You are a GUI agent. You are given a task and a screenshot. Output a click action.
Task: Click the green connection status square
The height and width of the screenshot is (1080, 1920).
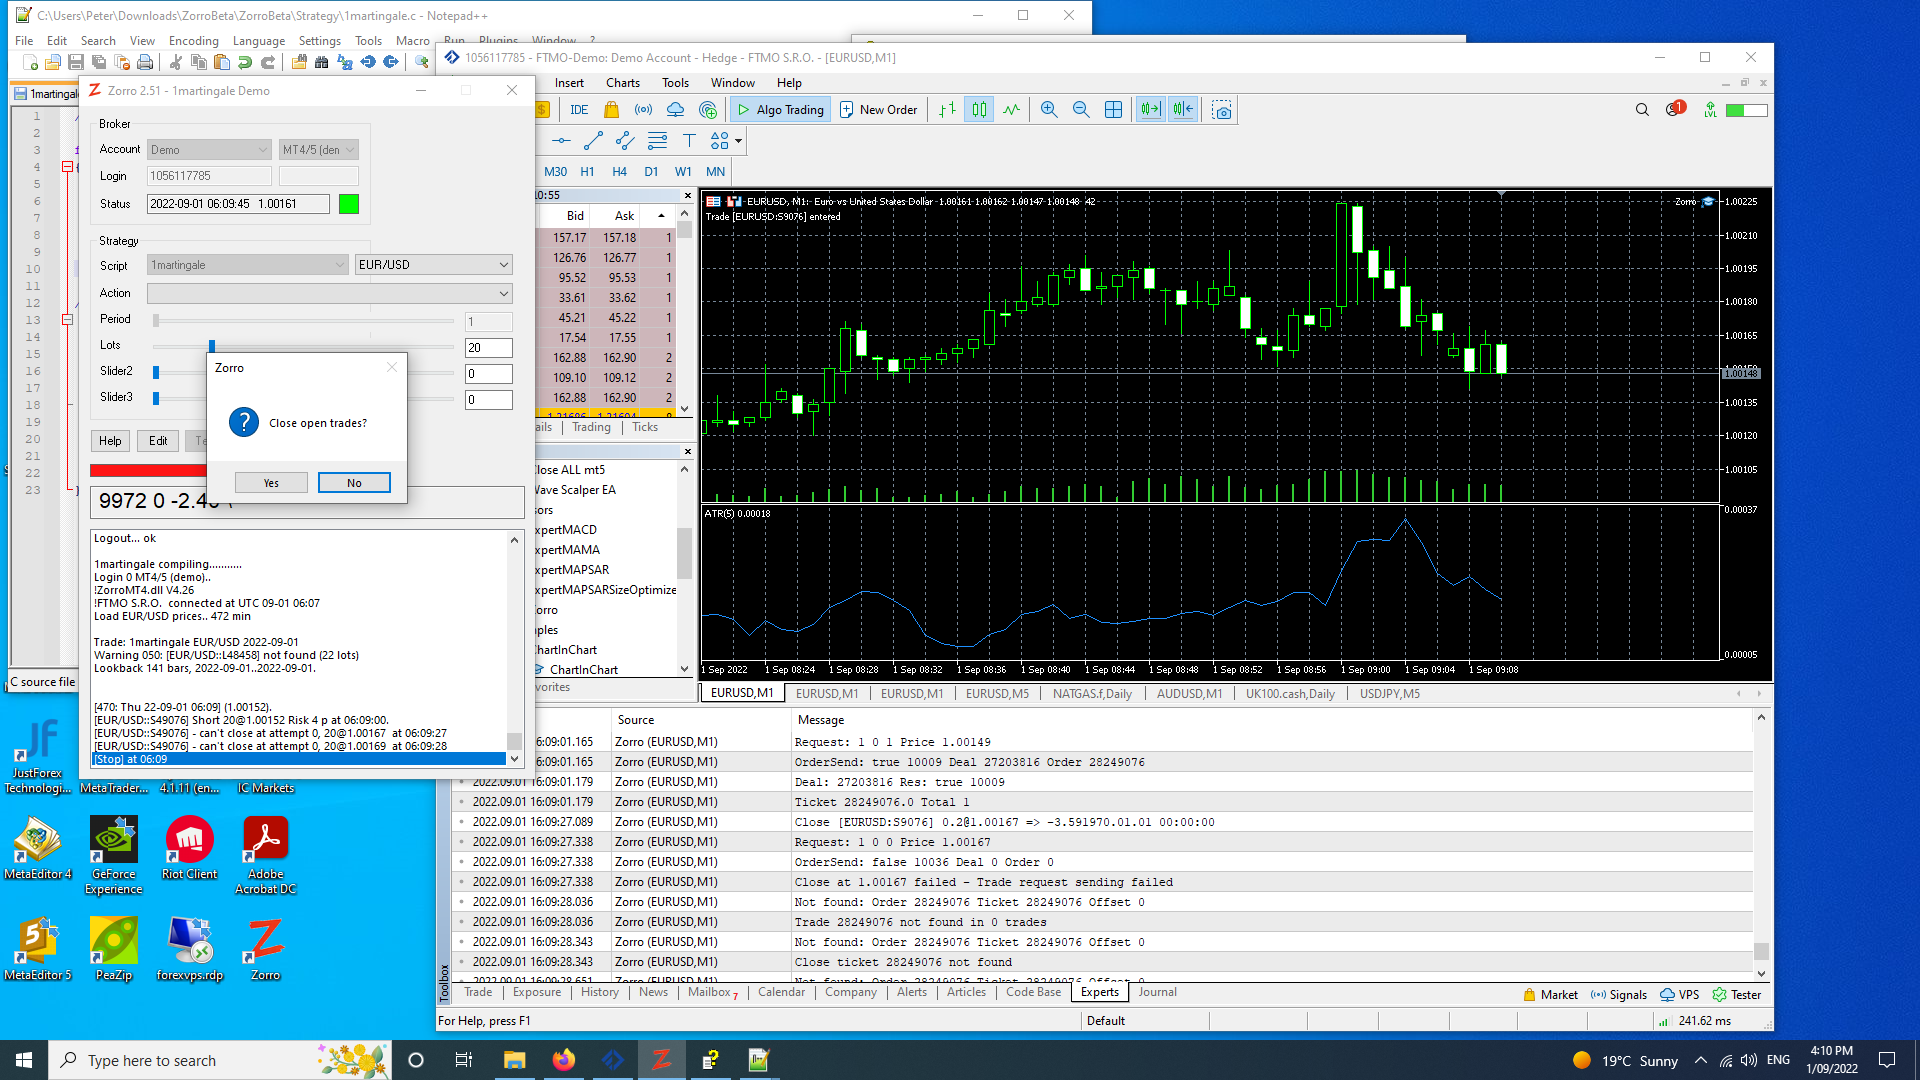click(x=349, y=204)
